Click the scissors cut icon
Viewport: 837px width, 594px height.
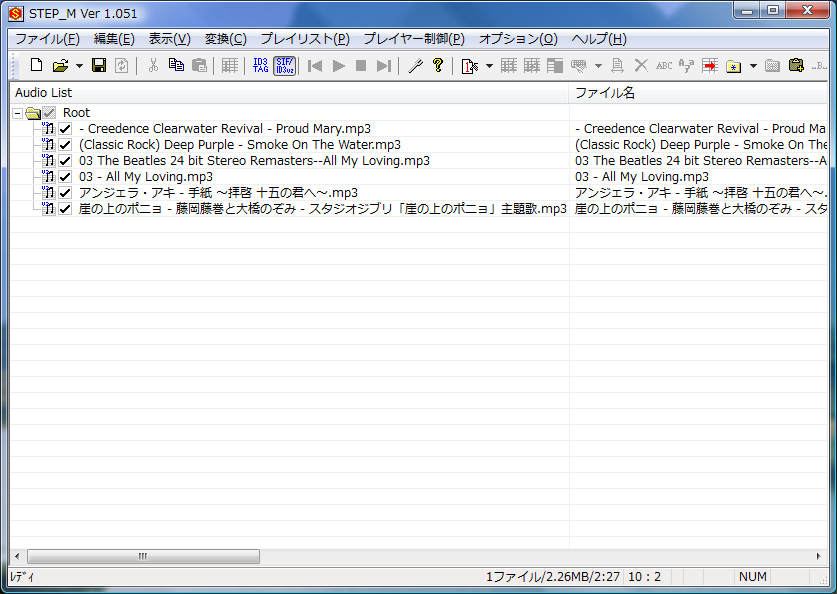[153, 66]
